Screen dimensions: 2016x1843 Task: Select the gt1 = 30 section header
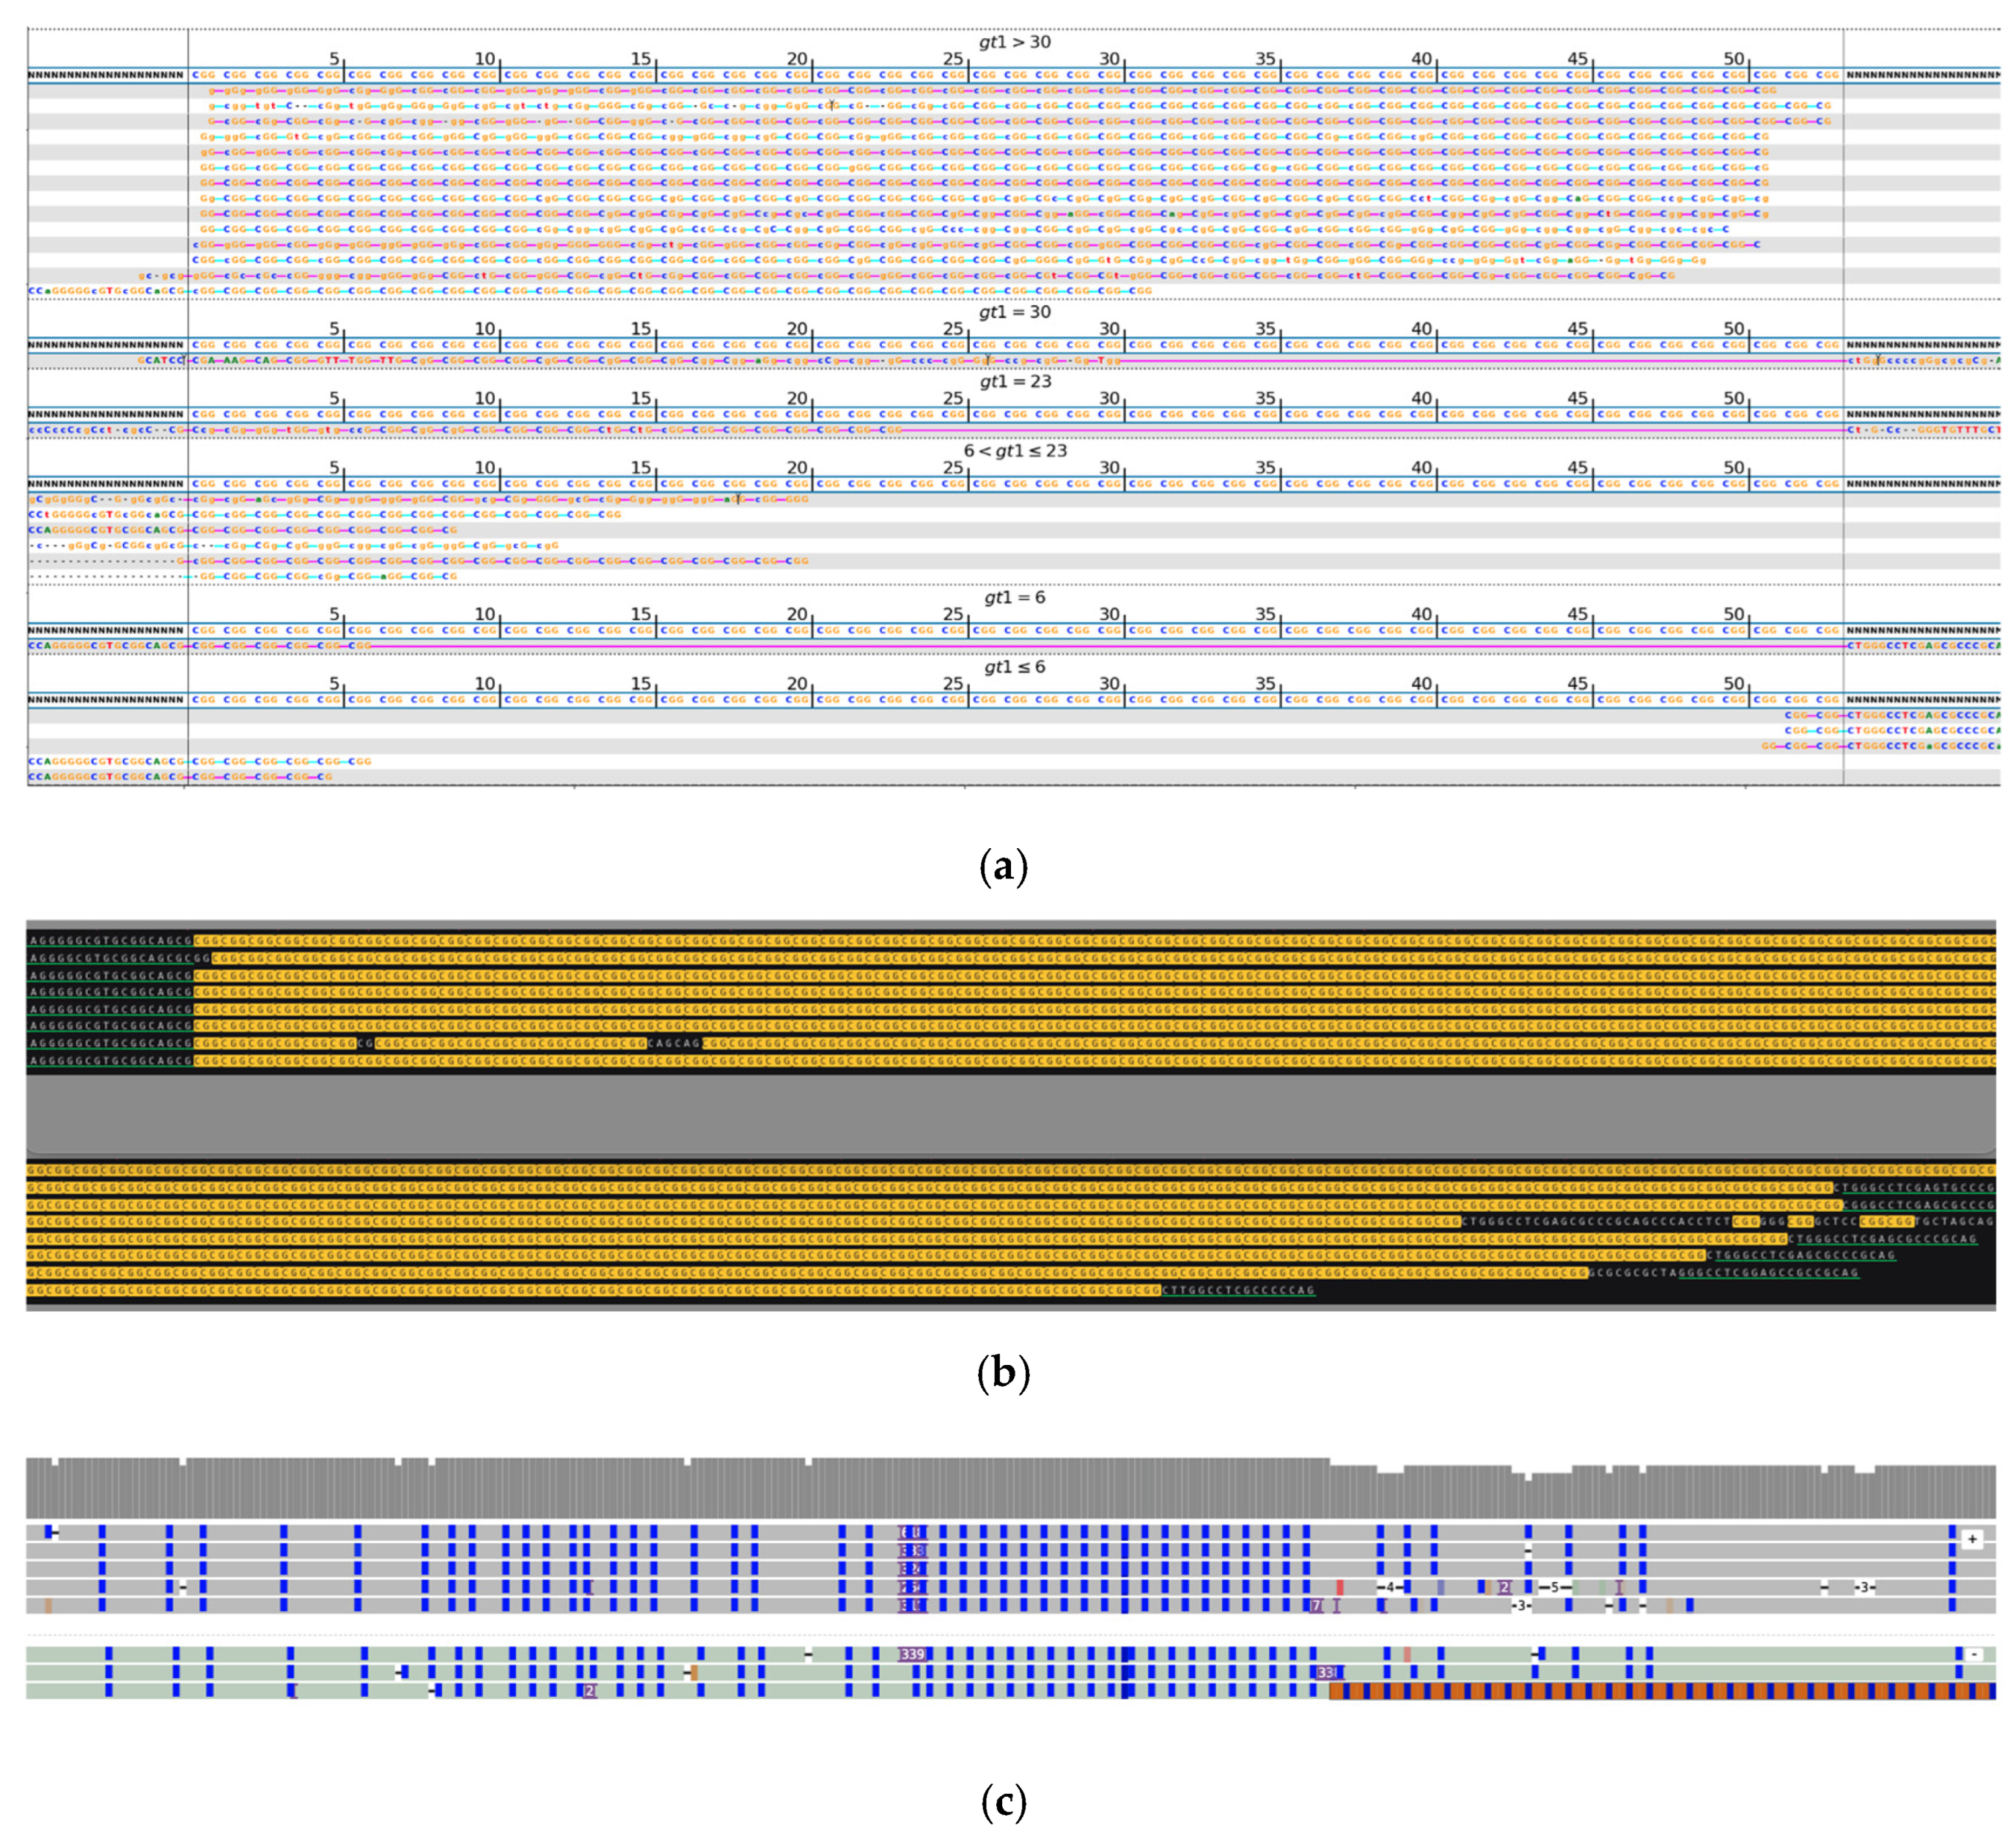pyautogui.click(x=1014, y=312)
